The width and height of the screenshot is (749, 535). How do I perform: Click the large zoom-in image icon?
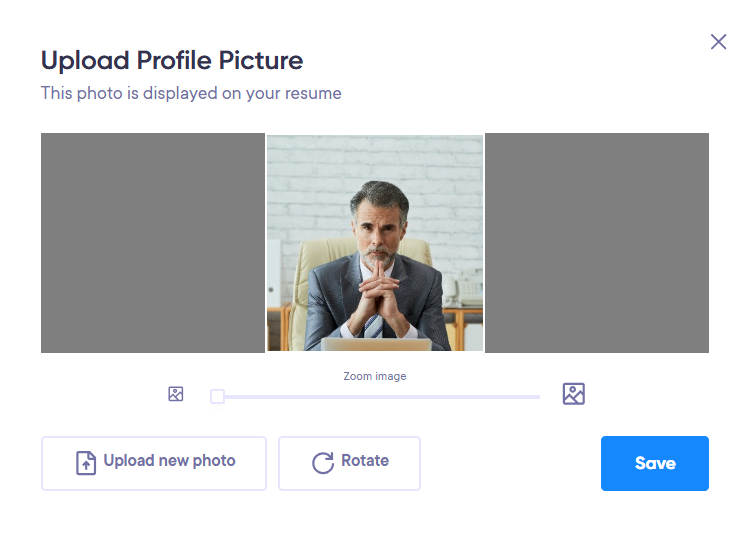(x=574, y=394)
